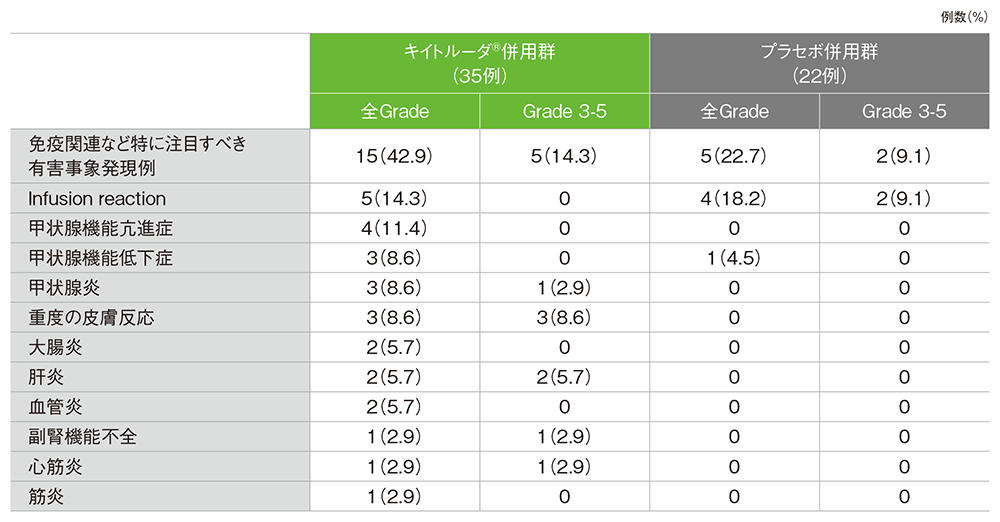Select the 全Grade subheader under キイトルーダ併用群

coord(395,112)
